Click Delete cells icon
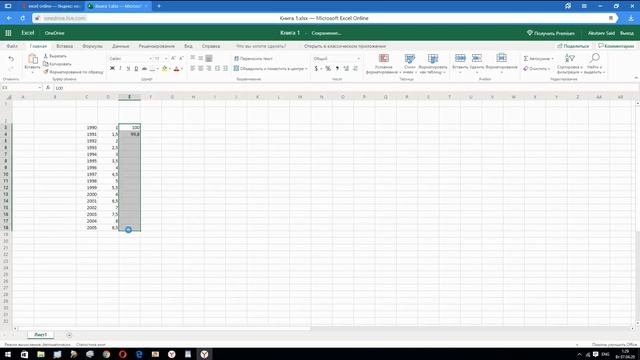640x360 pixels. (476, 58)
